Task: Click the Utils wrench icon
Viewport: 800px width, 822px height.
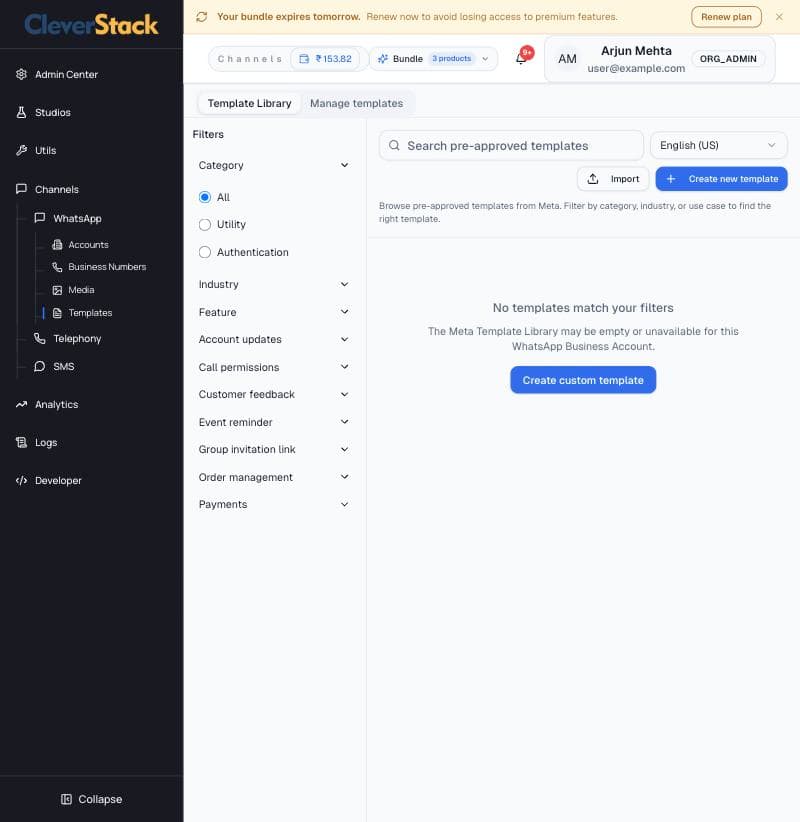Action: [x=21, y=150]
